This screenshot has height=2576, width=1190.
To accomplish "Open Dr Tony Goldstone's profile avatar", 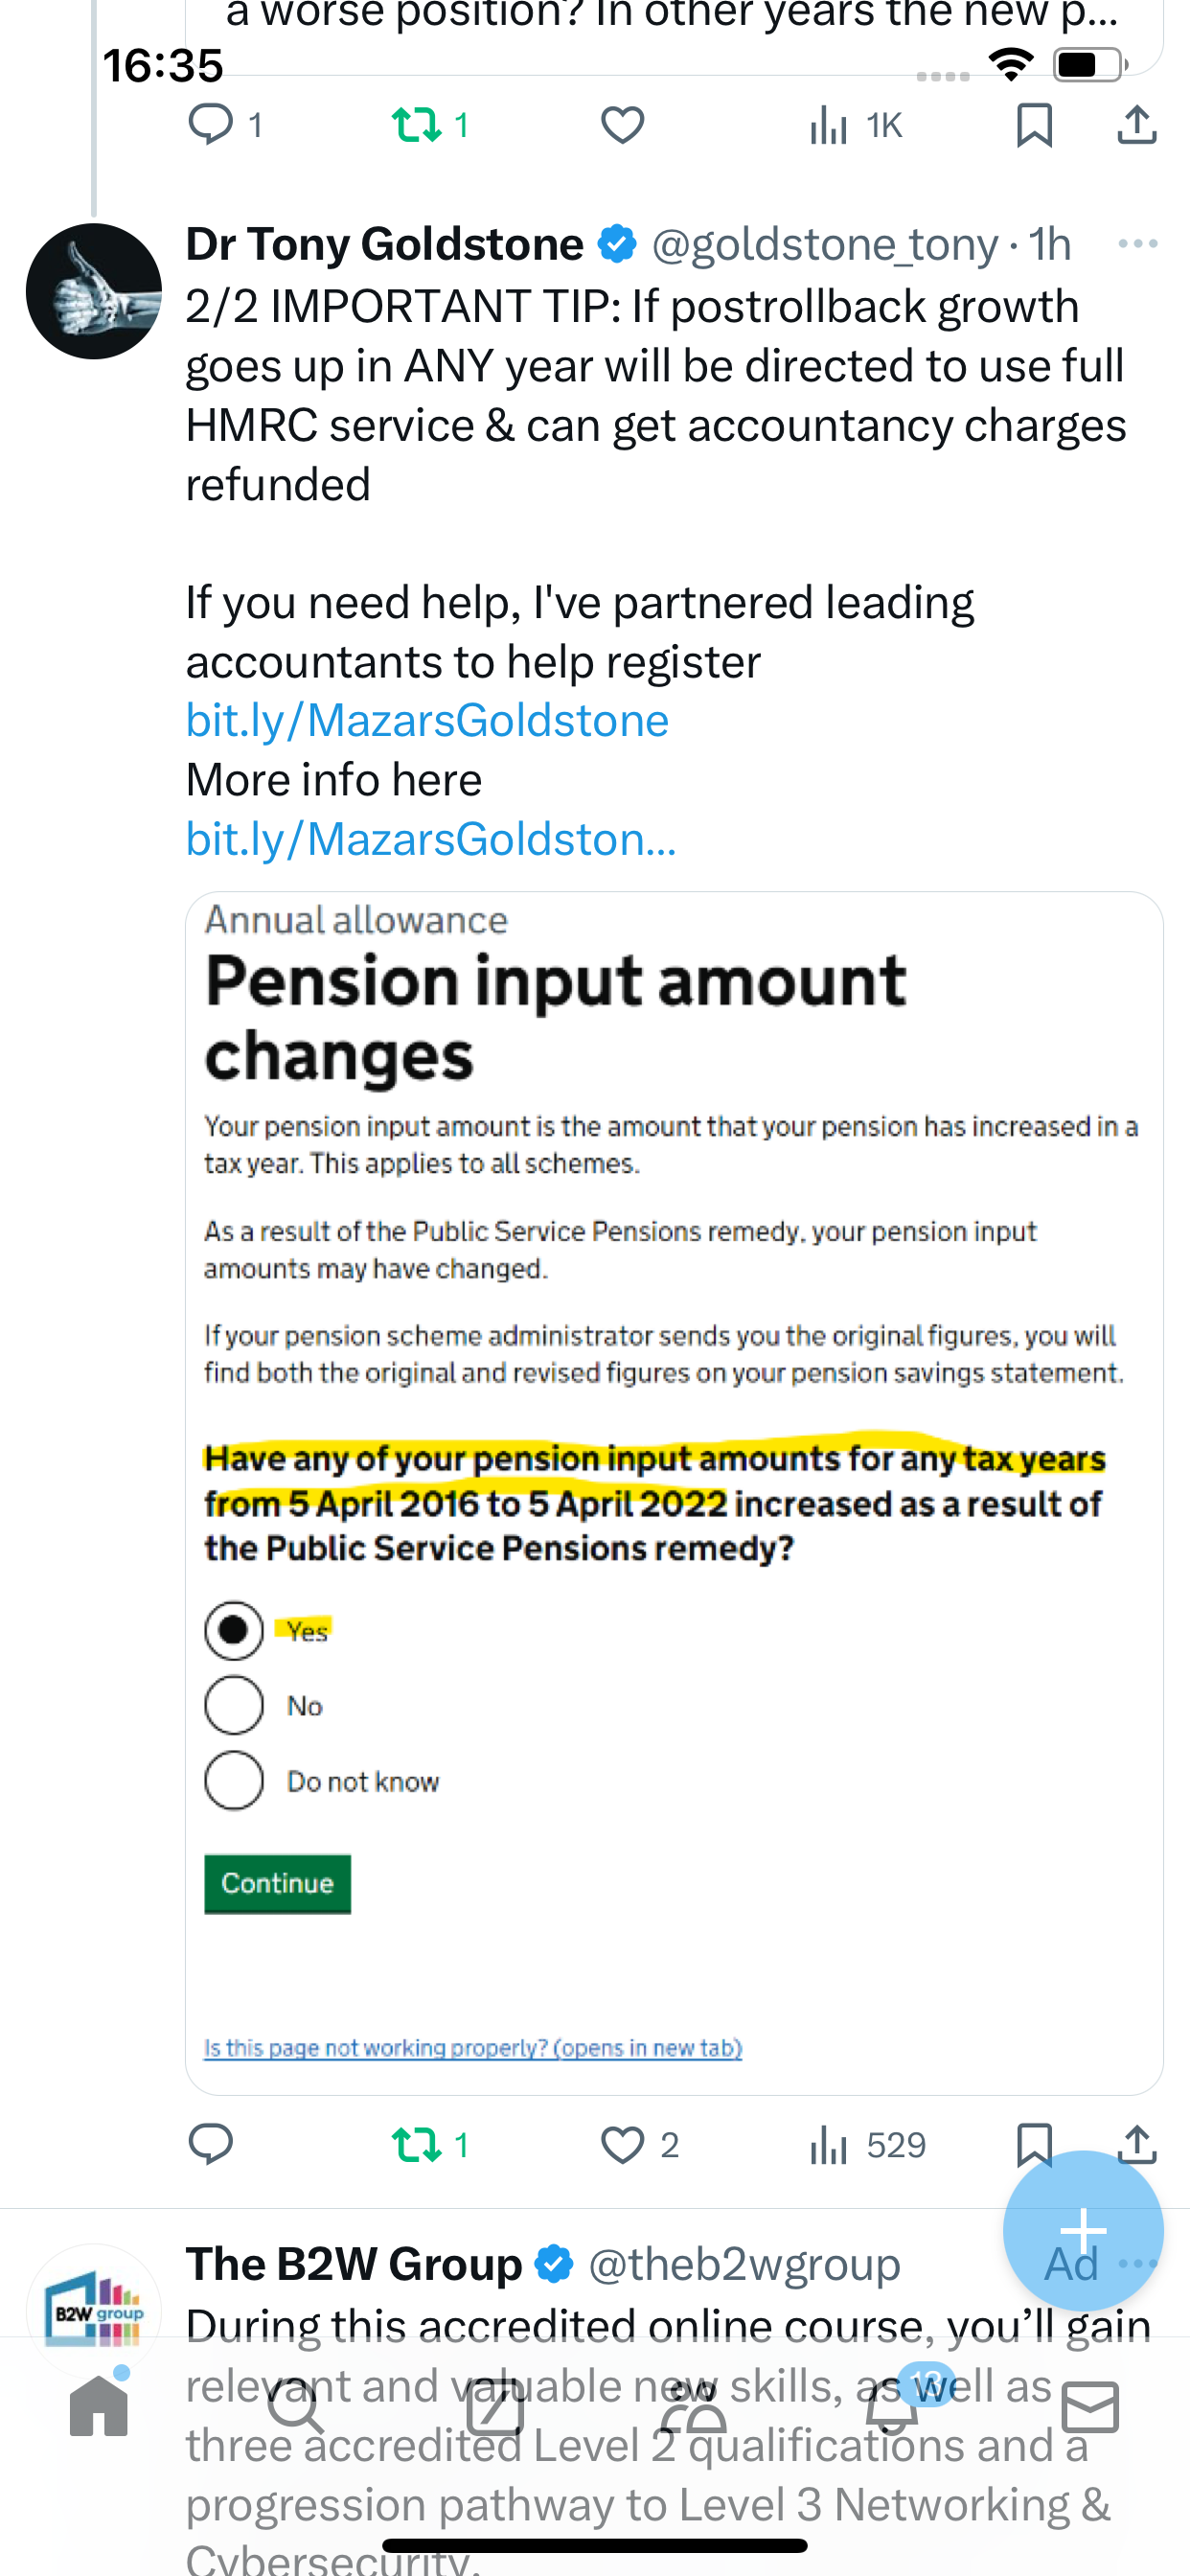I will pyautogui.click(x=94, y=291).
